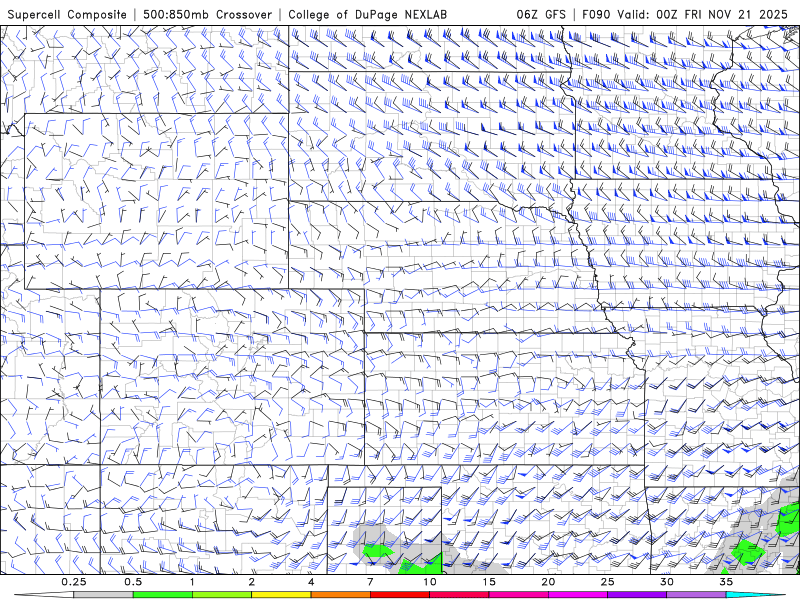
Task: Pick the purple color bar segment
Action: coord(637,595)
